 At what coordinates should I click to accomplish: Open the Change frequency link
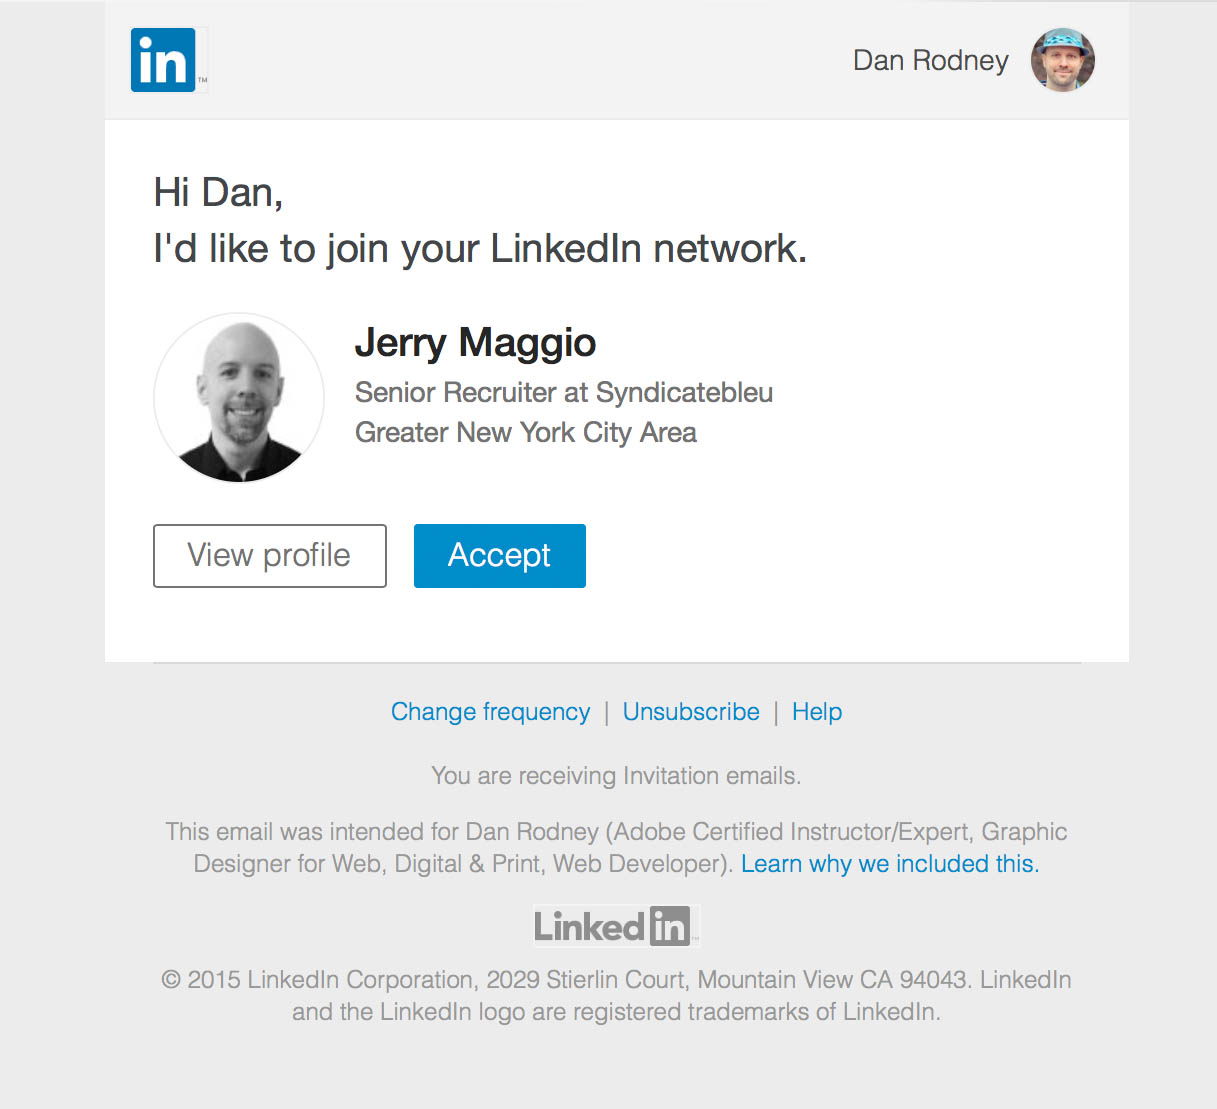[x=490, y=712]
